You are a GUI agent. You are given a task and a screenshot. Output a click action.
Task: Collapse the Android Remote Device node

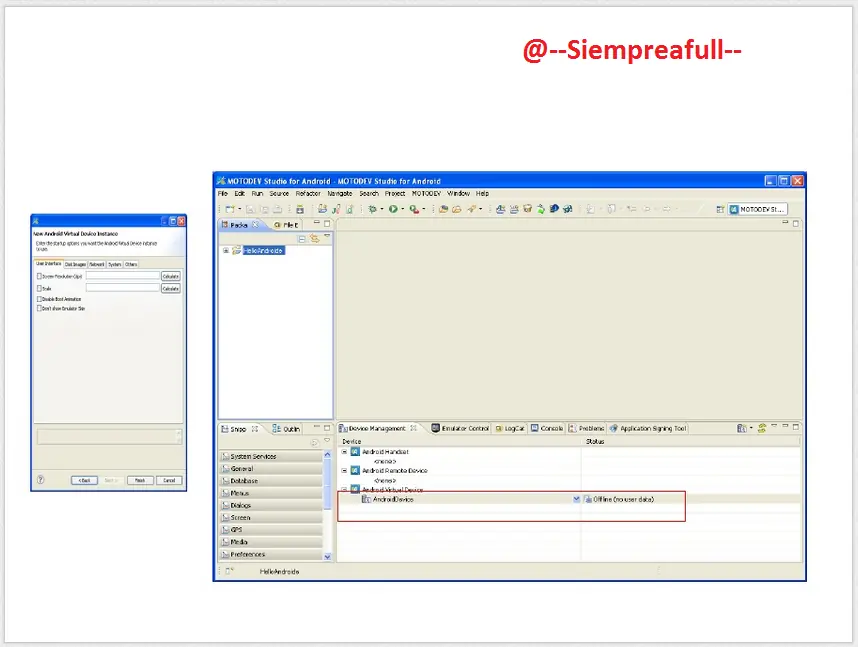point(344,471)
